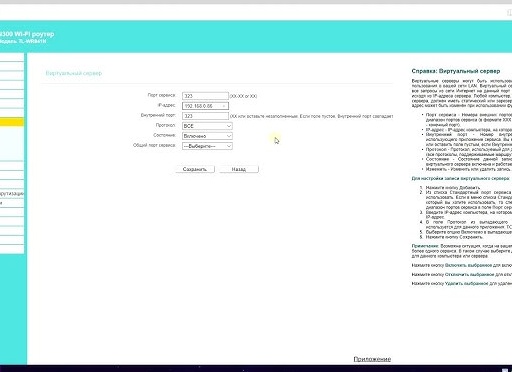512x372 pixels.
Task: Open the Приложение link at the bottom
Action: [372, 359]
